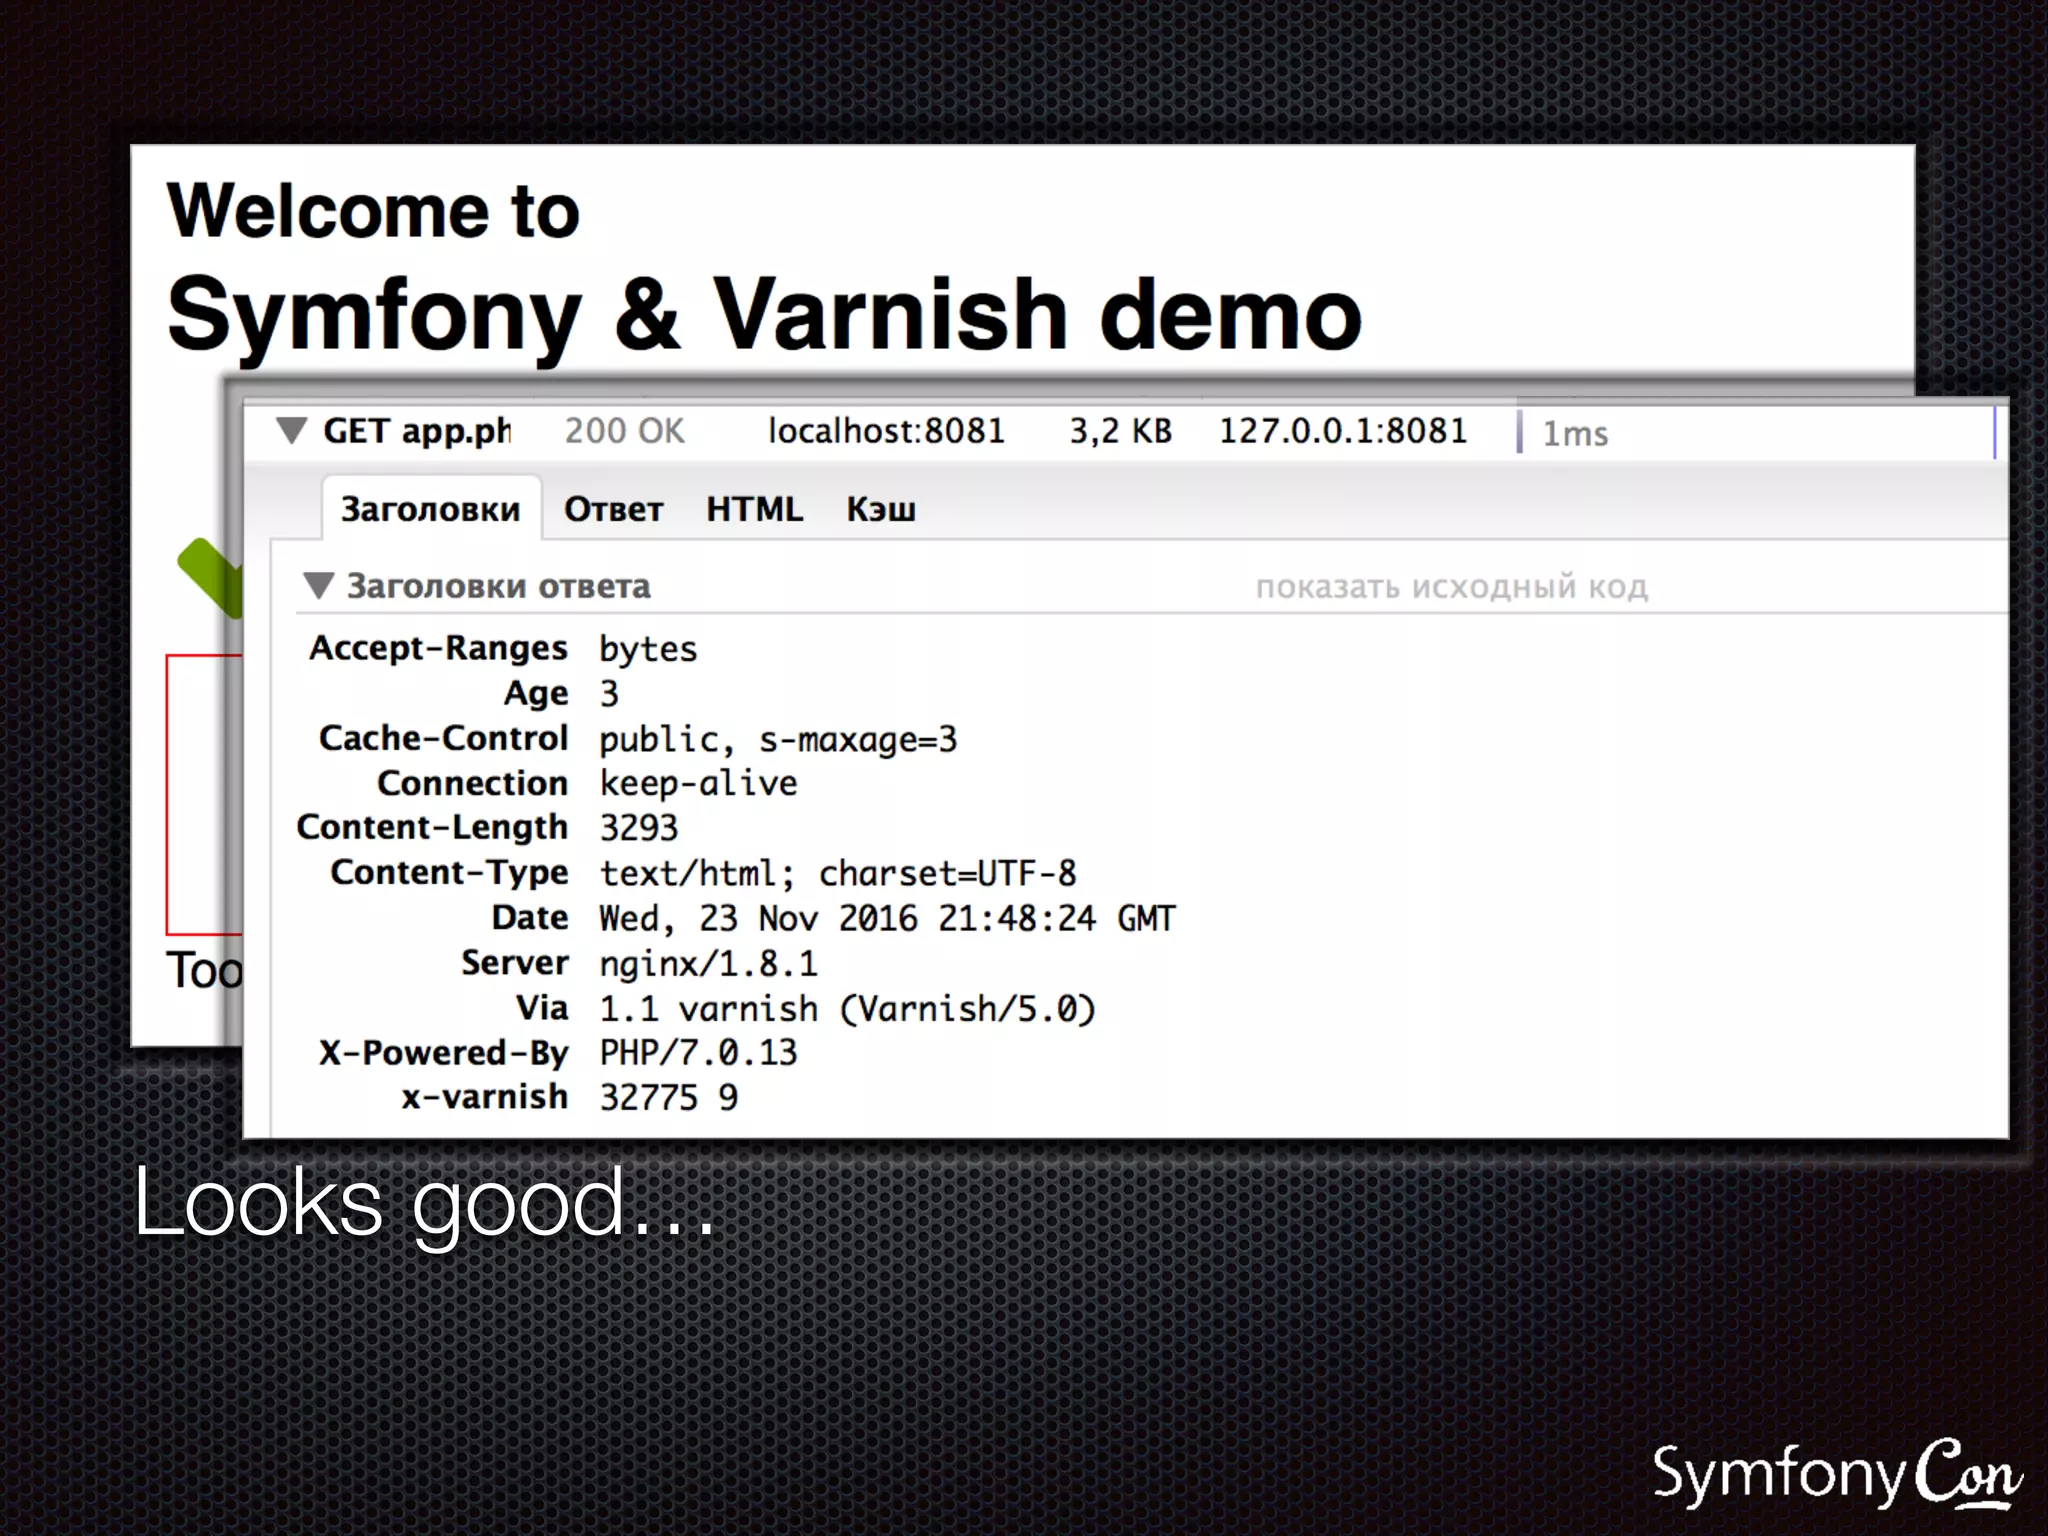Image resolution: width=2048 pixels, height=1536 pixels.
Task: Click the Cache-Control header name
Action: point(443,738)
